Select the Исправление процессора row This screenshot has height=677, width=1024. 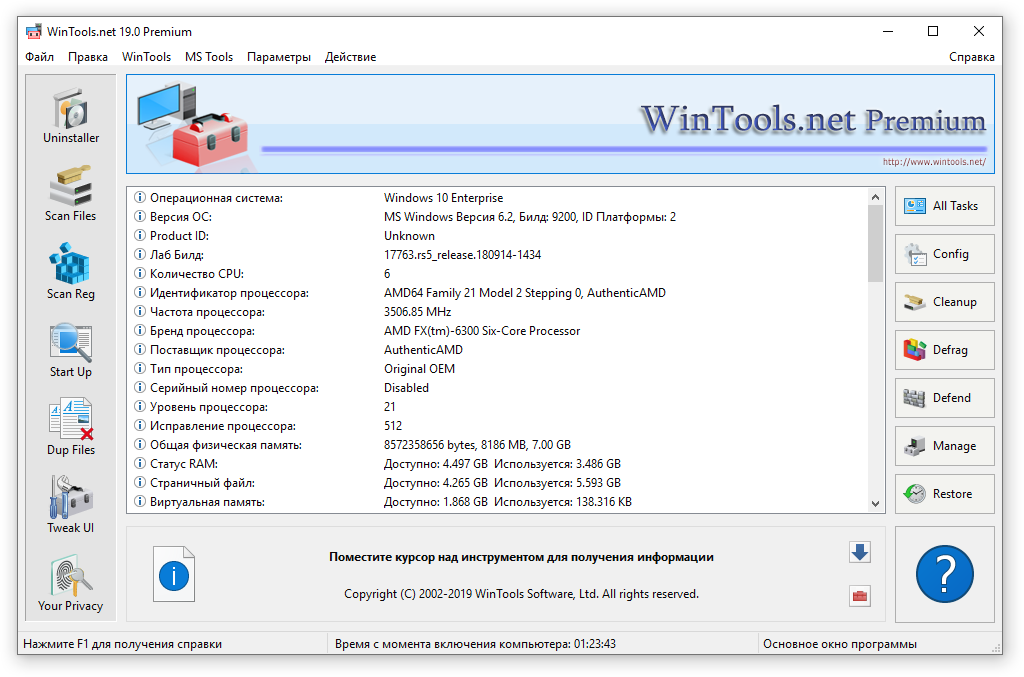click(499, 426)
